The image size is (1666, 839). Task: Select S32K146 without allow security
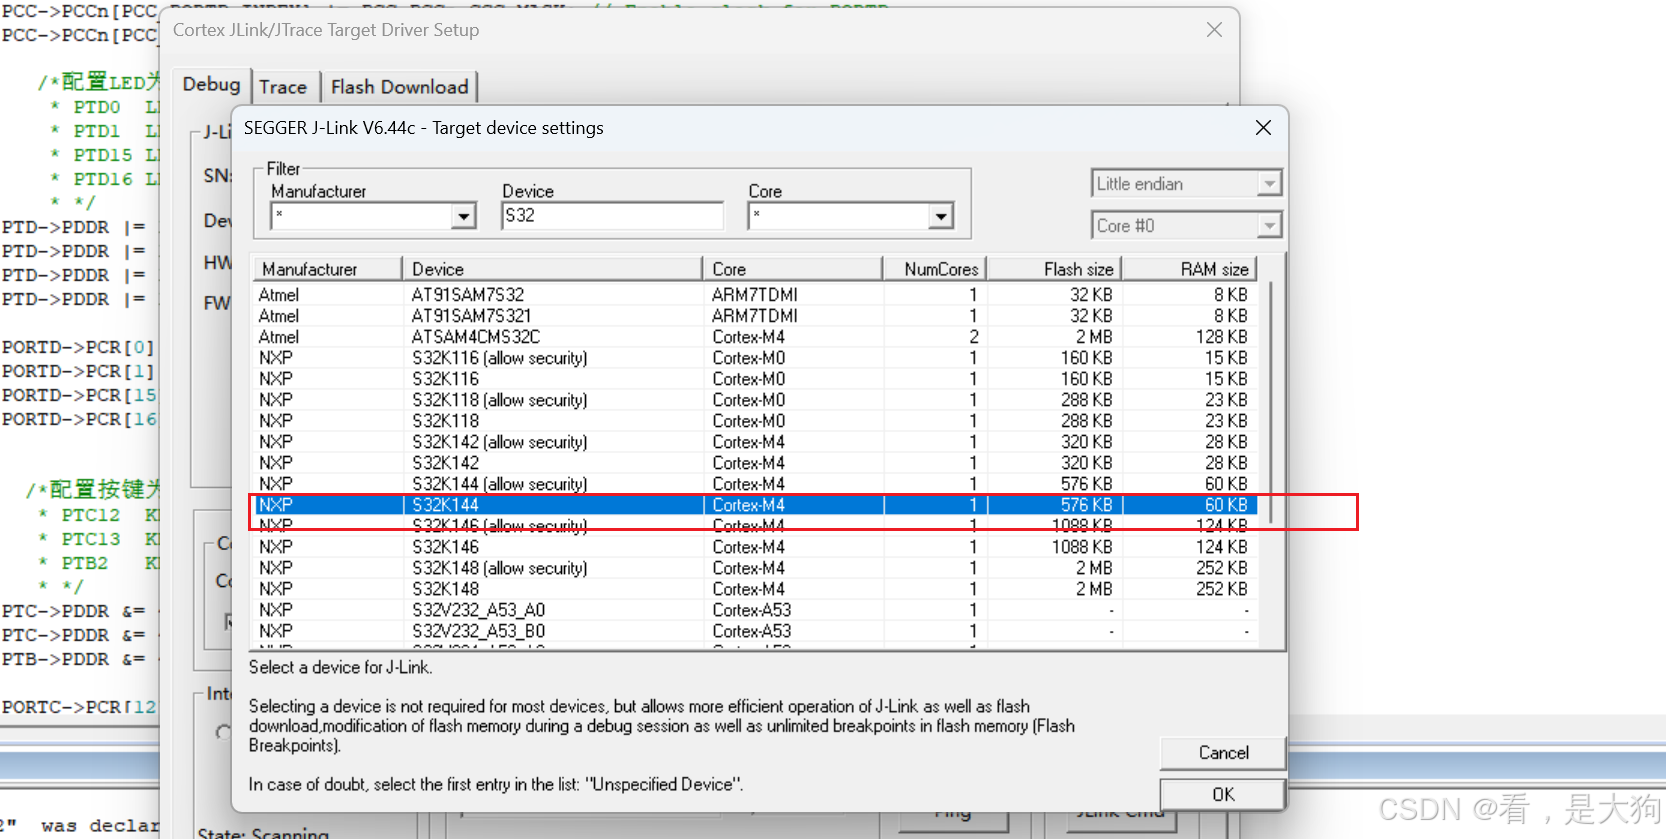754,547
